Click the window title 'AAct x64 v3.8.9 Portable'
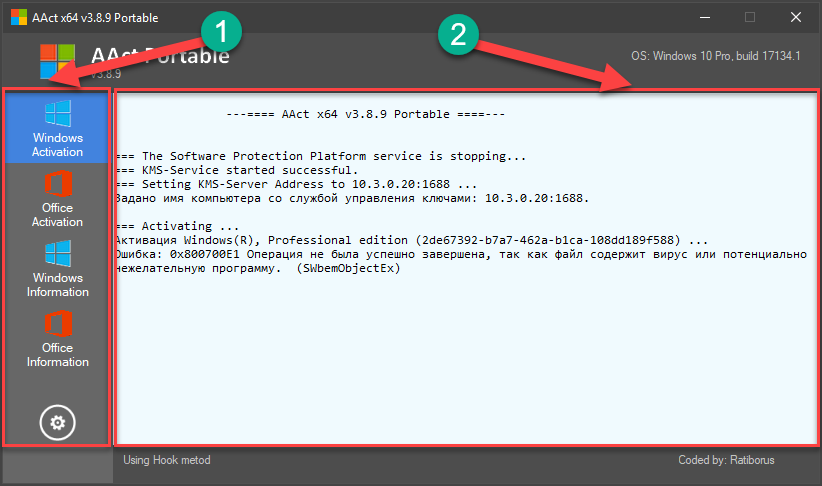 pos(95,17)
